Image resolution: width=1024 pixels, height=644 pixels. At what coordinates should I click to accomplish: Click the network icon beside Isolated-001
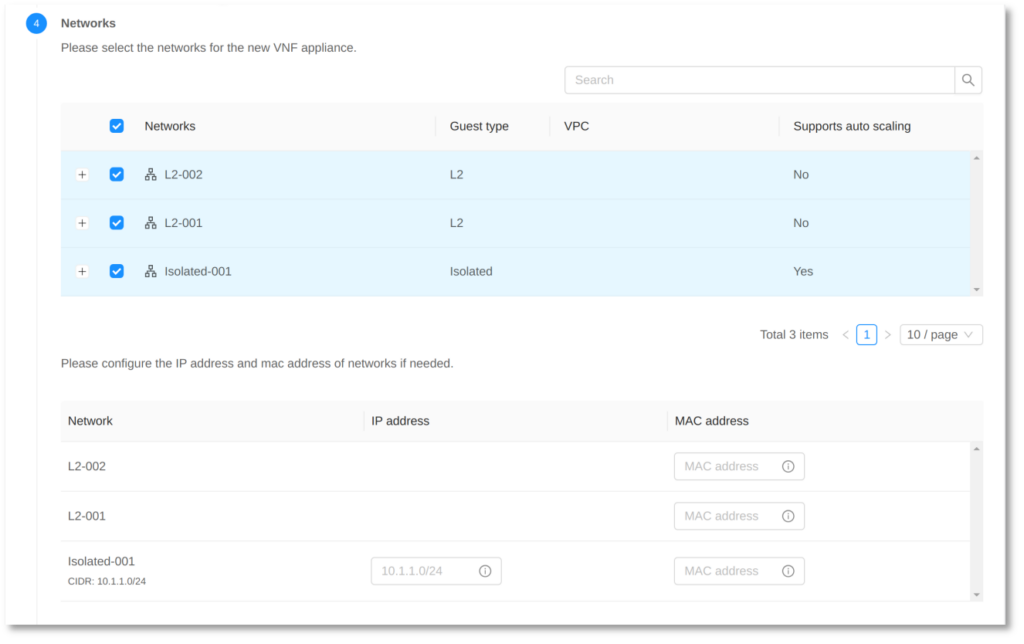point(151,271)
